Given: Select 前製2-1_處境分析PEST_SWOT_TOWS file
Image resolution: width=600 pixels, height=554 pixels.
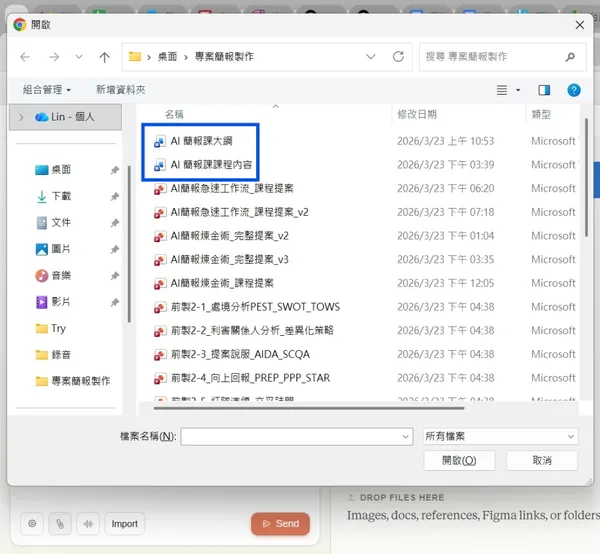Looking at the screenshot, I should 255,307.
